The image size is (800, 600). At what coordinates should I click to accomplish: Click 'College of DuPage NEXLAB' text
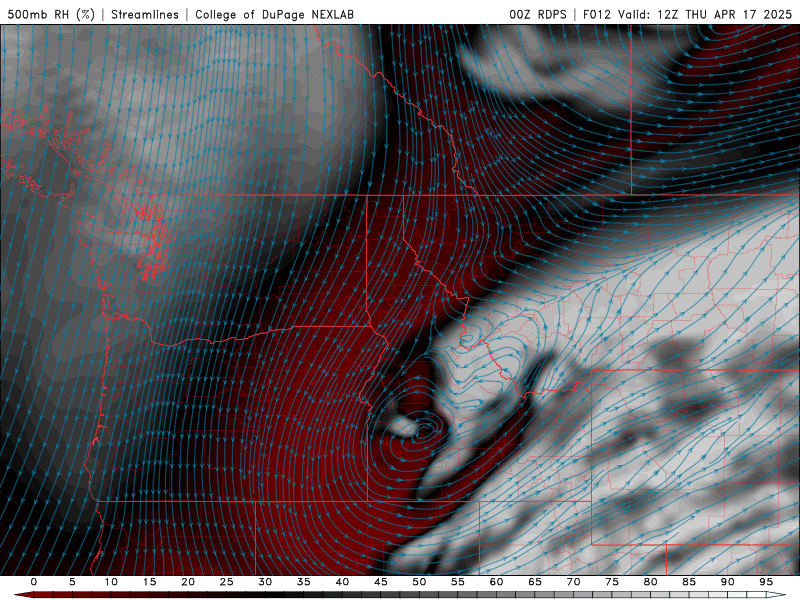coord(274,14)
